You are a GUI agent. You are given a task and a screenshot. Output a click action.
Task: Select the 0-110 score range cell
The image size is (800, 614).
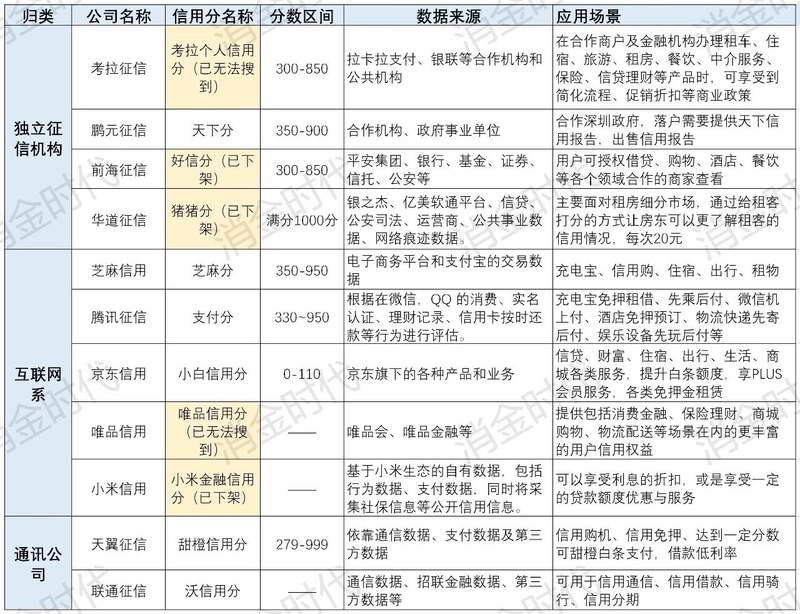click(x=301, y=372)
